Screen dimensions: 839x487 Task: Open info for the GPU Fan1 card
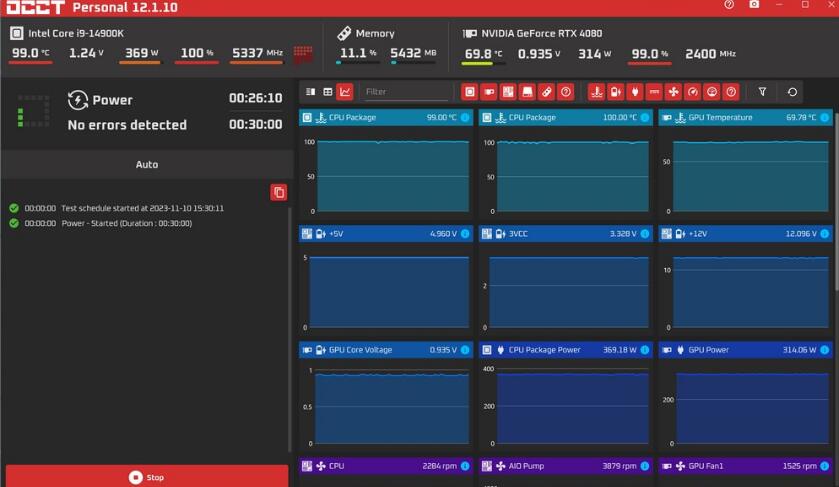[825, 466]
